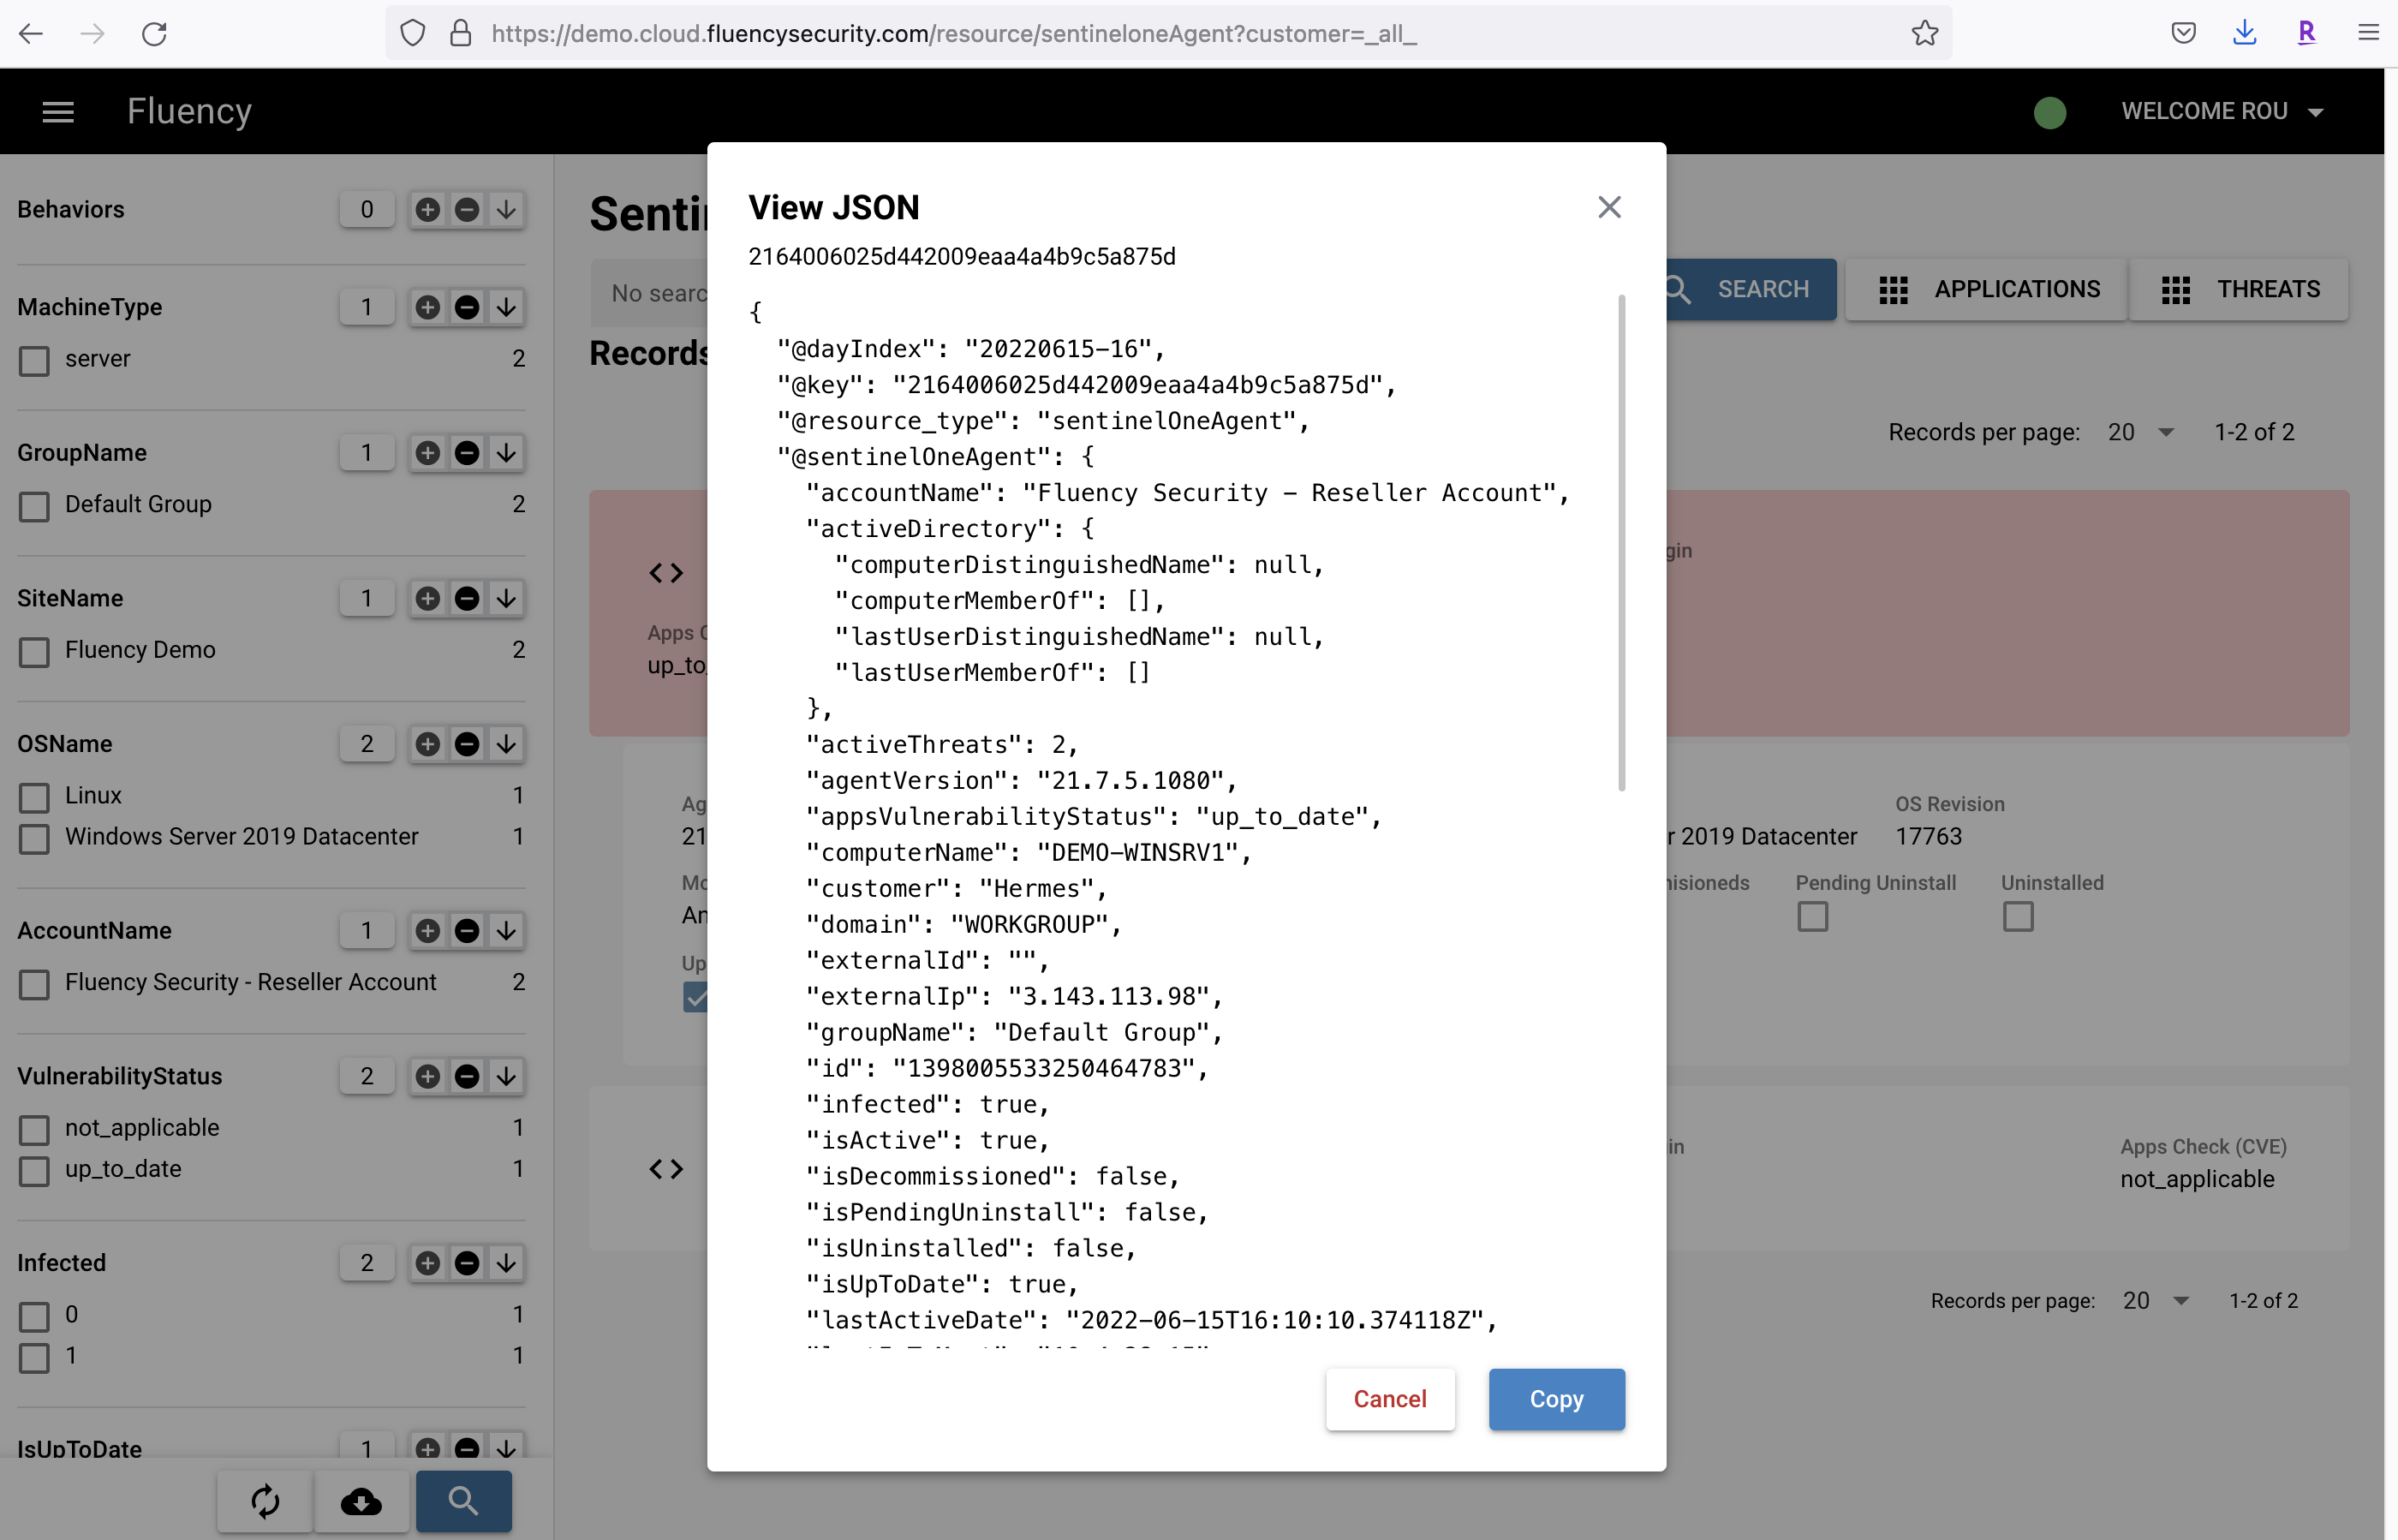Image resolution: width=2398 pixels, height=1540 pixels.
Task: Check Windows Server 2019 Datacenter checkbox
Action: [34, 838]
